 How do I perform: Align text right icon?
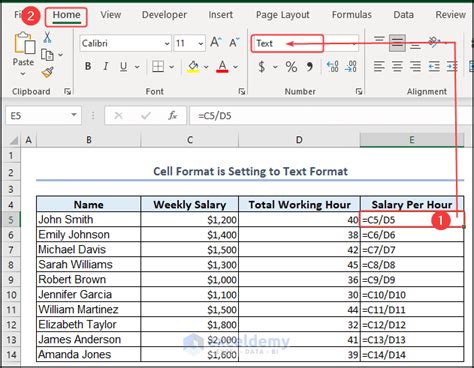tap(415, 66)
